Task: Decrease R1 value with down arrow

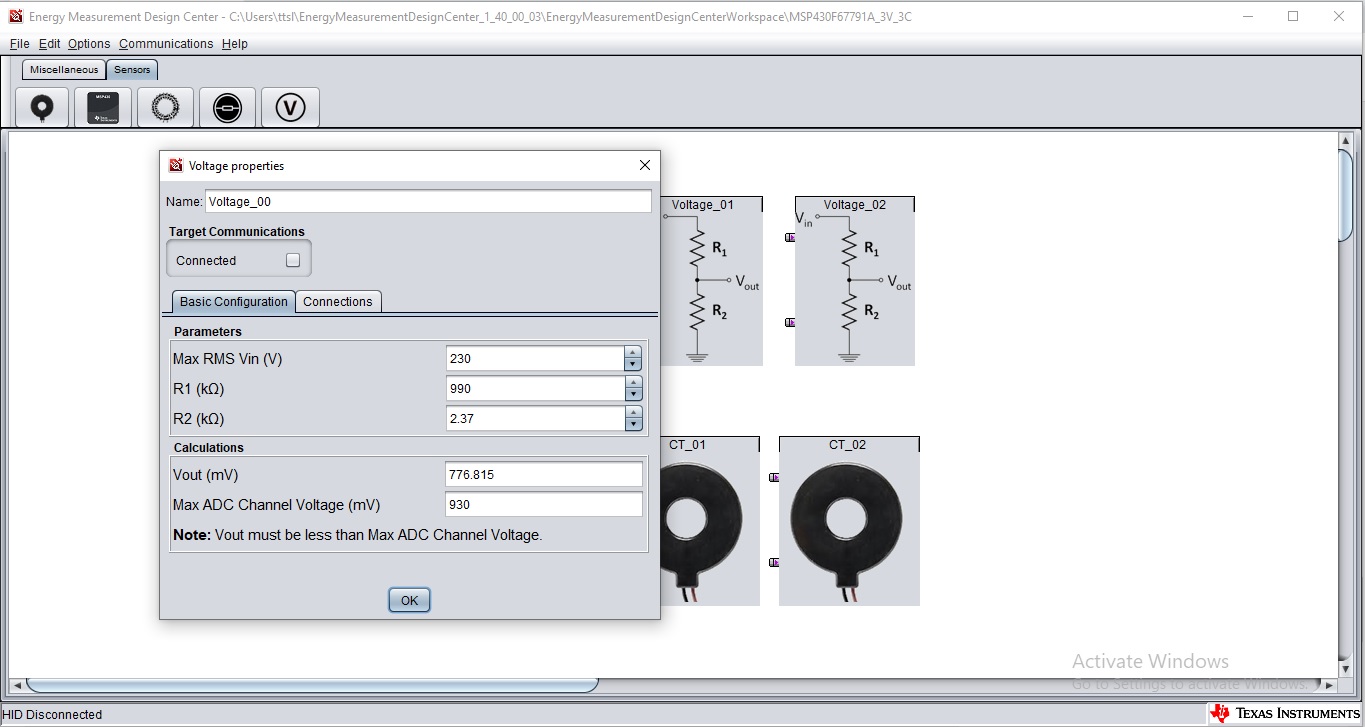Action: (x=633, y=394)
